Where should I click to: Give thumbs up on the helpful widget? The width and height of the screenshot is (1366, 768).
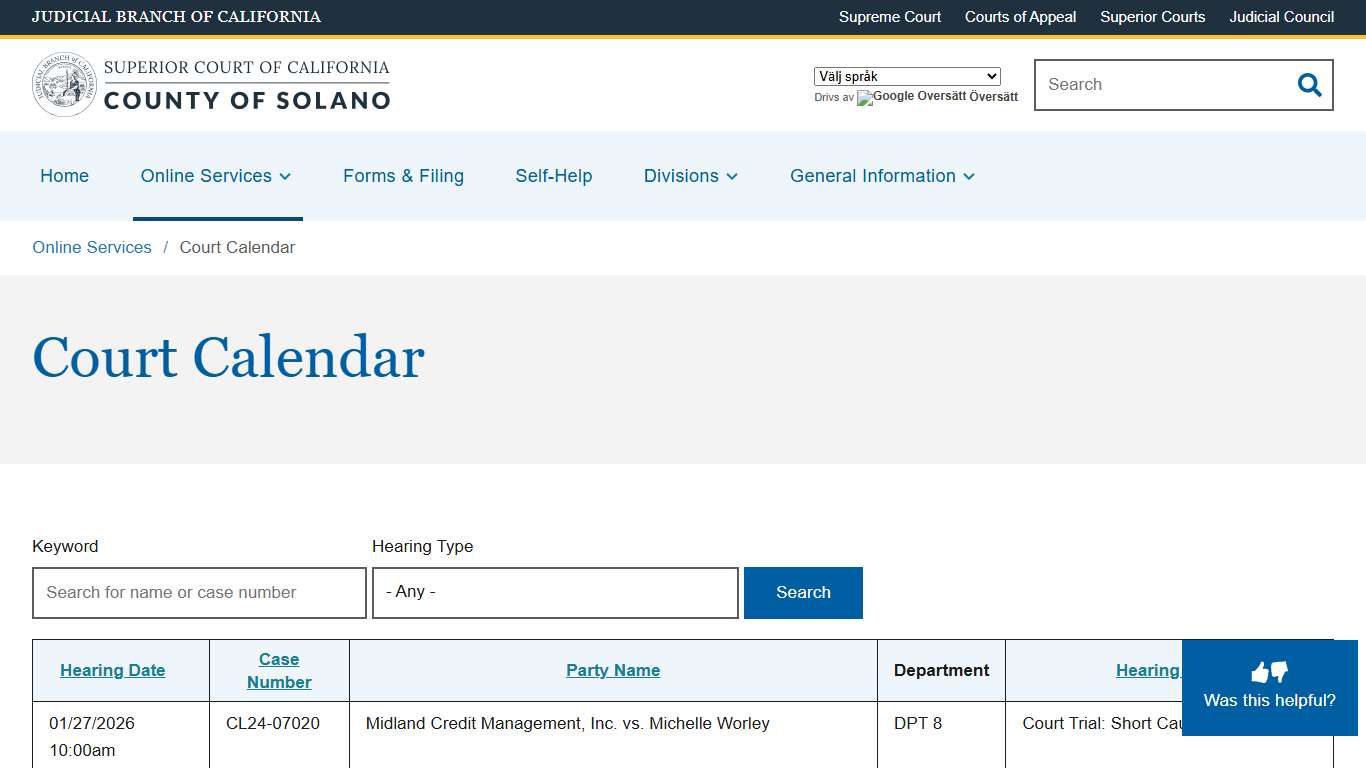tap(1260, 672)
